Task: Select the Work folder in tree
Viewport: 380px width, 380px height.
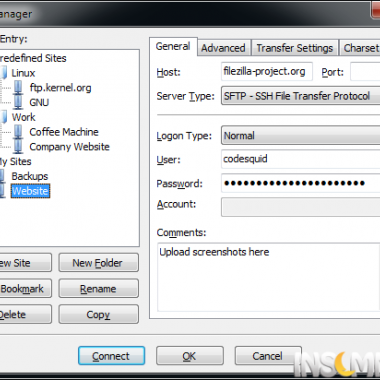Action: [x=23, y=117]
